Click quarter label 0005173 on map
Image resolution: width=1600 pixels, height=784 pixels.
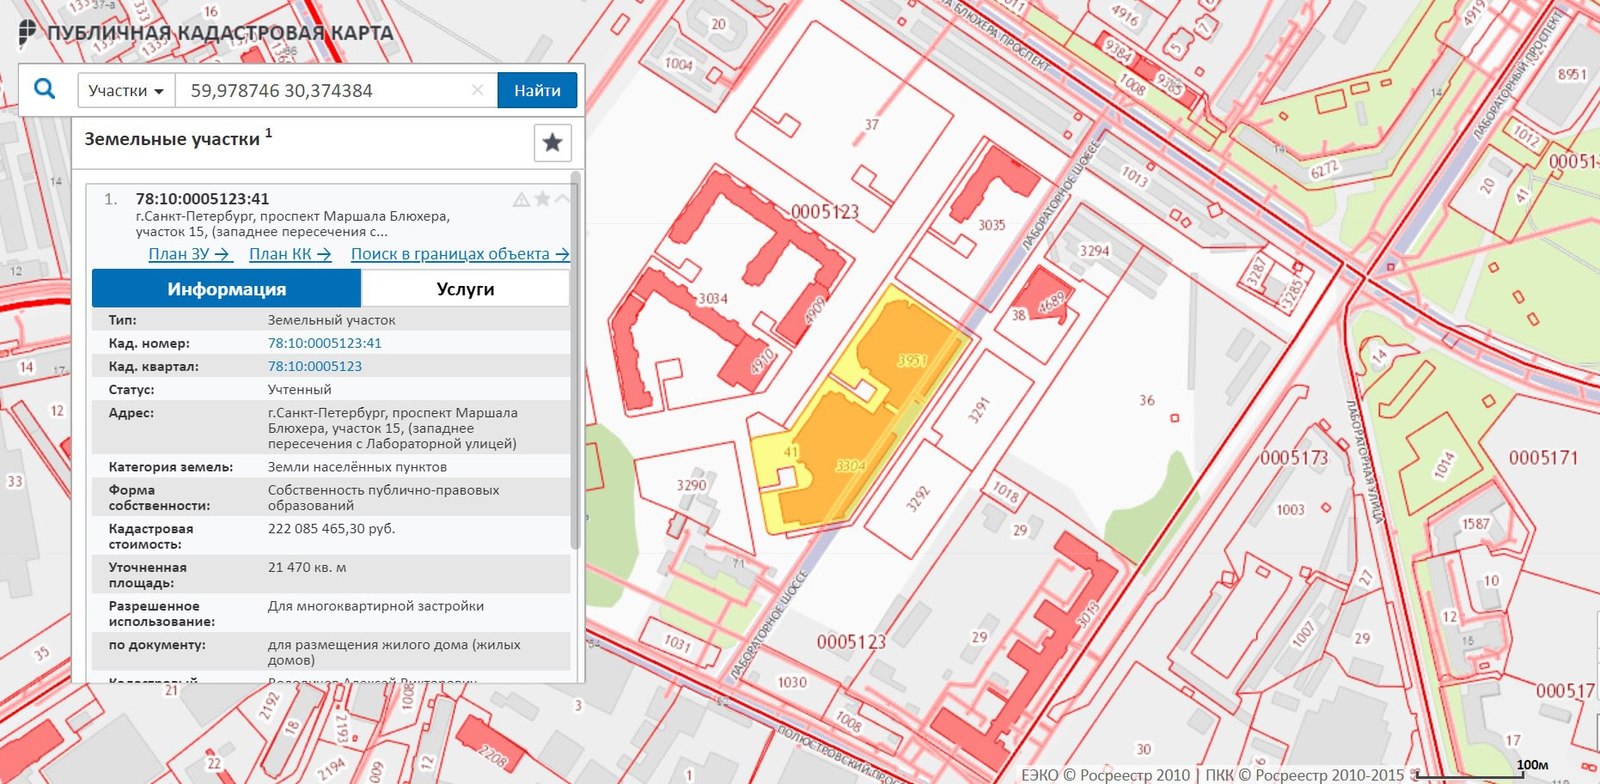[1293, 458]
